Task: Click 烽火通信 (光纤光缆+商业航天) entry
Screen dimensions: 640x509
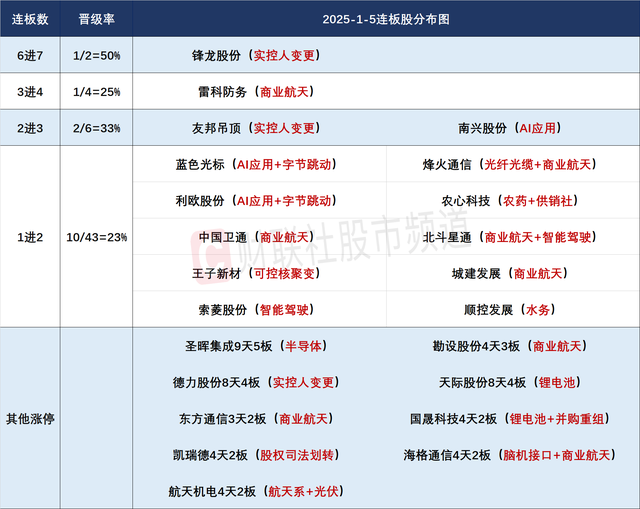Action: (509, 164)
